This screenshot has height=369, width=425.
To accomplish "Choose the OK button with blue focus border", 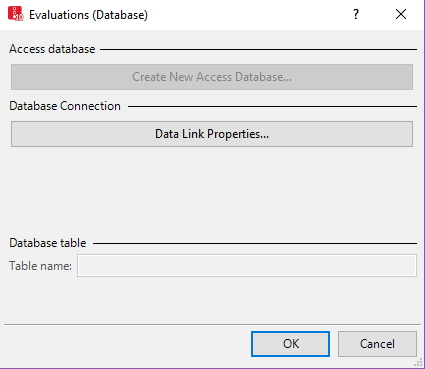I will click(x=290, y=344).
